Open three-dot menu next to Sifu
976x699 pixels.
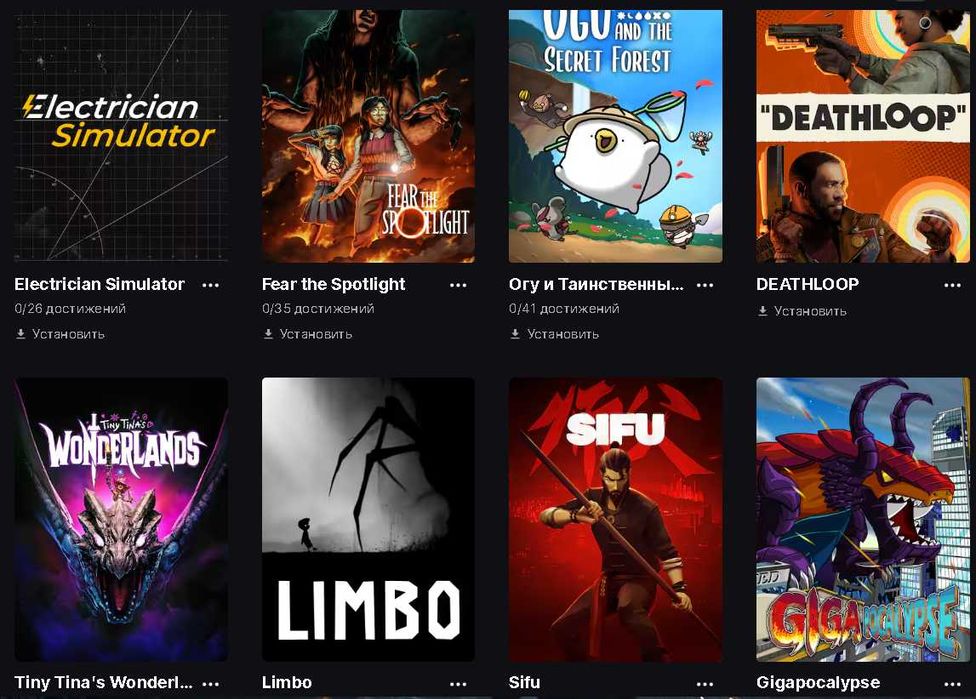[705, 683]
